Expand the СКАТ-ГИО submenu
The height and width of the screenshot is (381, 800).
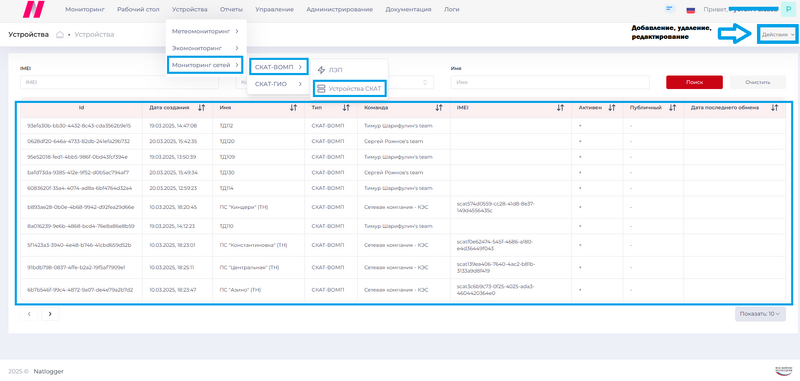279,84
